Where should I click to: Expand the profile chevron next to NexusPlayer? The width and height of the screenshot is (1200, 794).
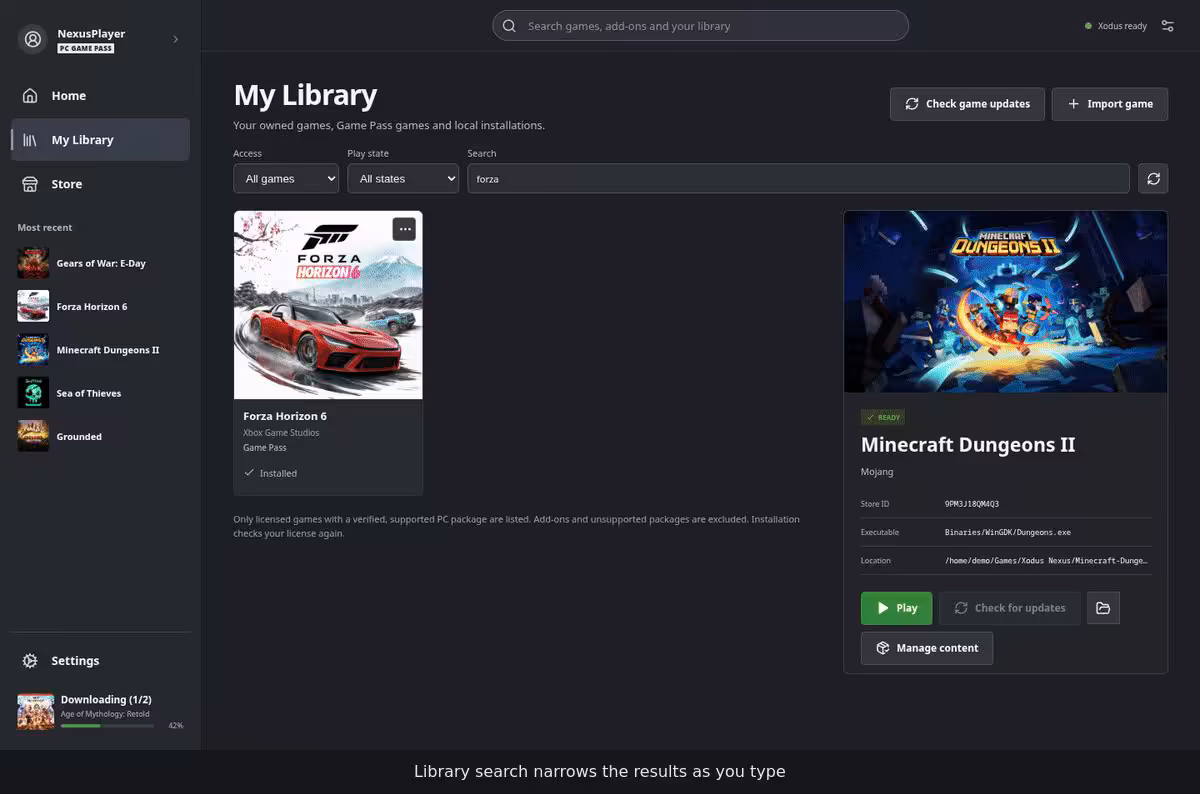pyautogui.click(x=175, y=39)
